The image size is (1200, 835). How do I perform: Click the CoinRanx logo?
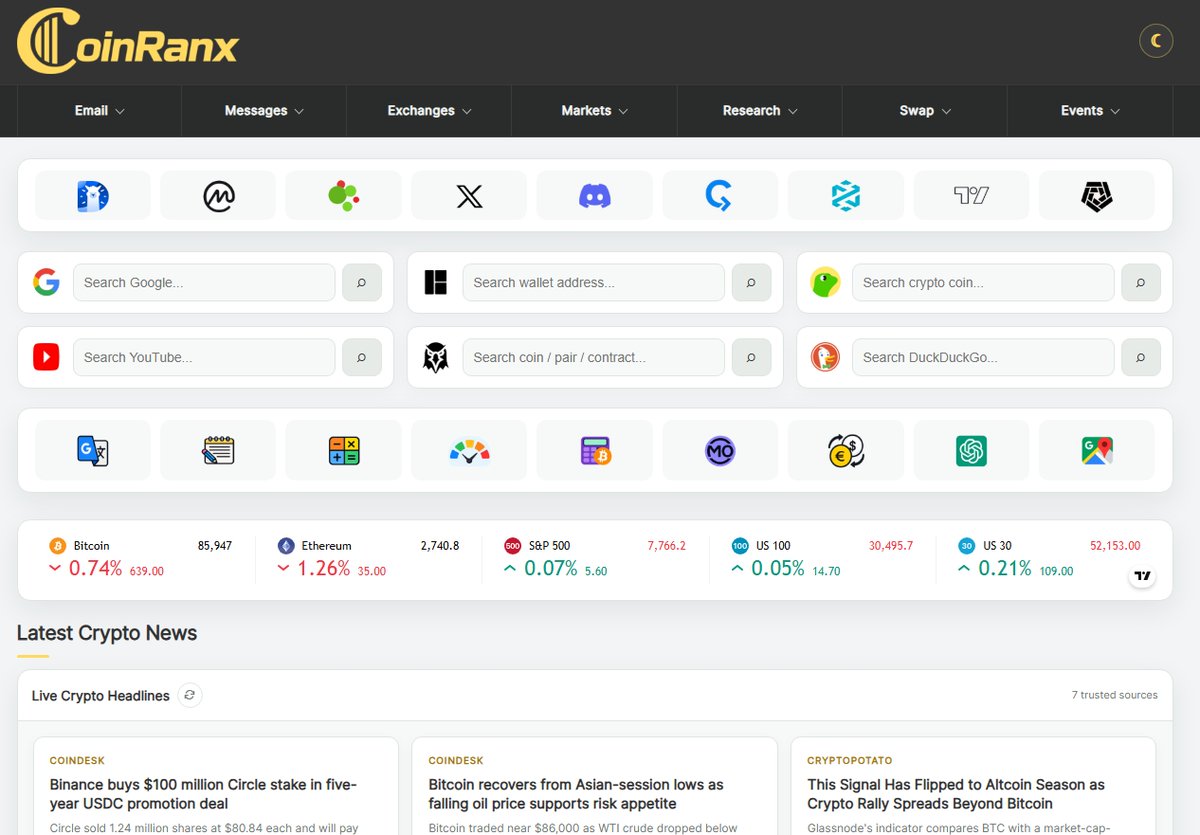coord(128,42)
